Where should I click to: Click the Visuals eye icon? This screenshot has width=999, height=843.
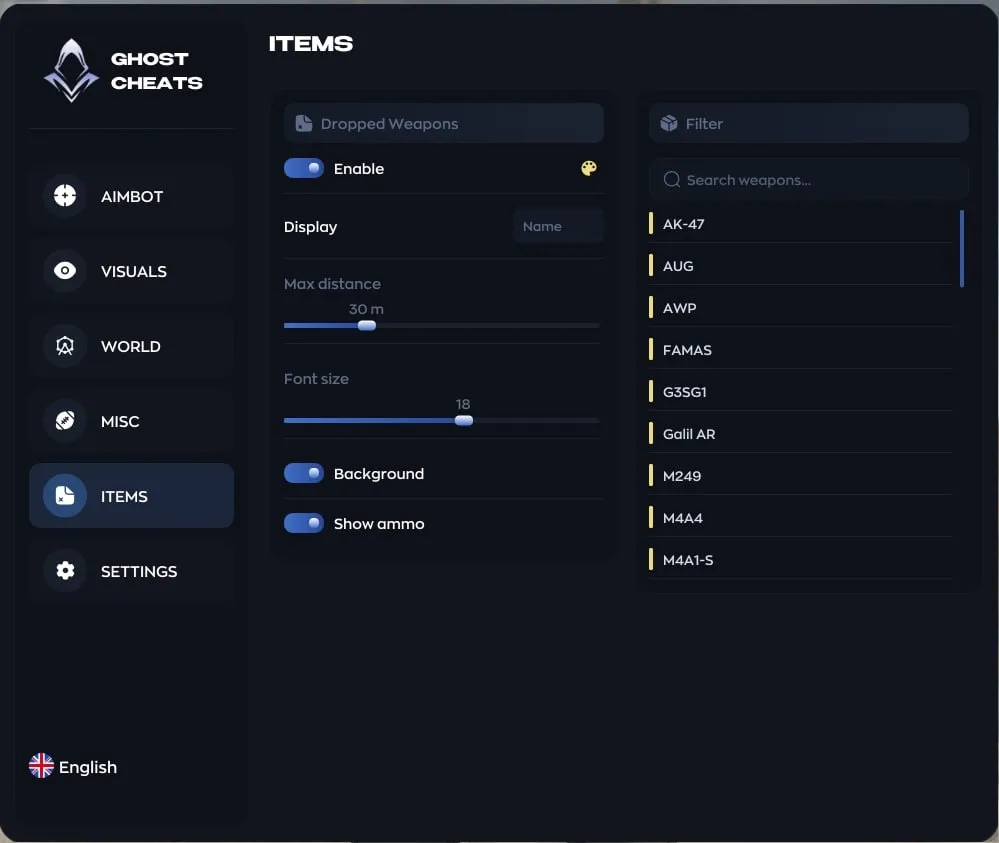pos(65,271)
